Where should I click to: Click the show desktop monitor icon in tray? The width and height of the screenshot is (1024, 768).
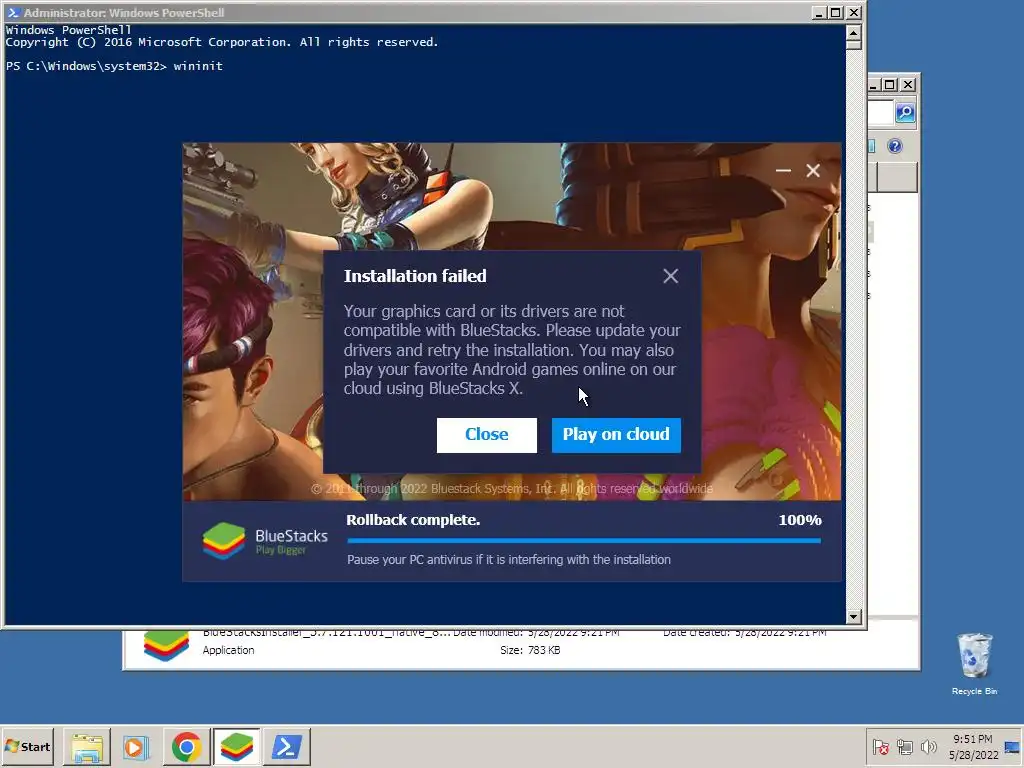pyautogui.click(x=1012, y=746)
